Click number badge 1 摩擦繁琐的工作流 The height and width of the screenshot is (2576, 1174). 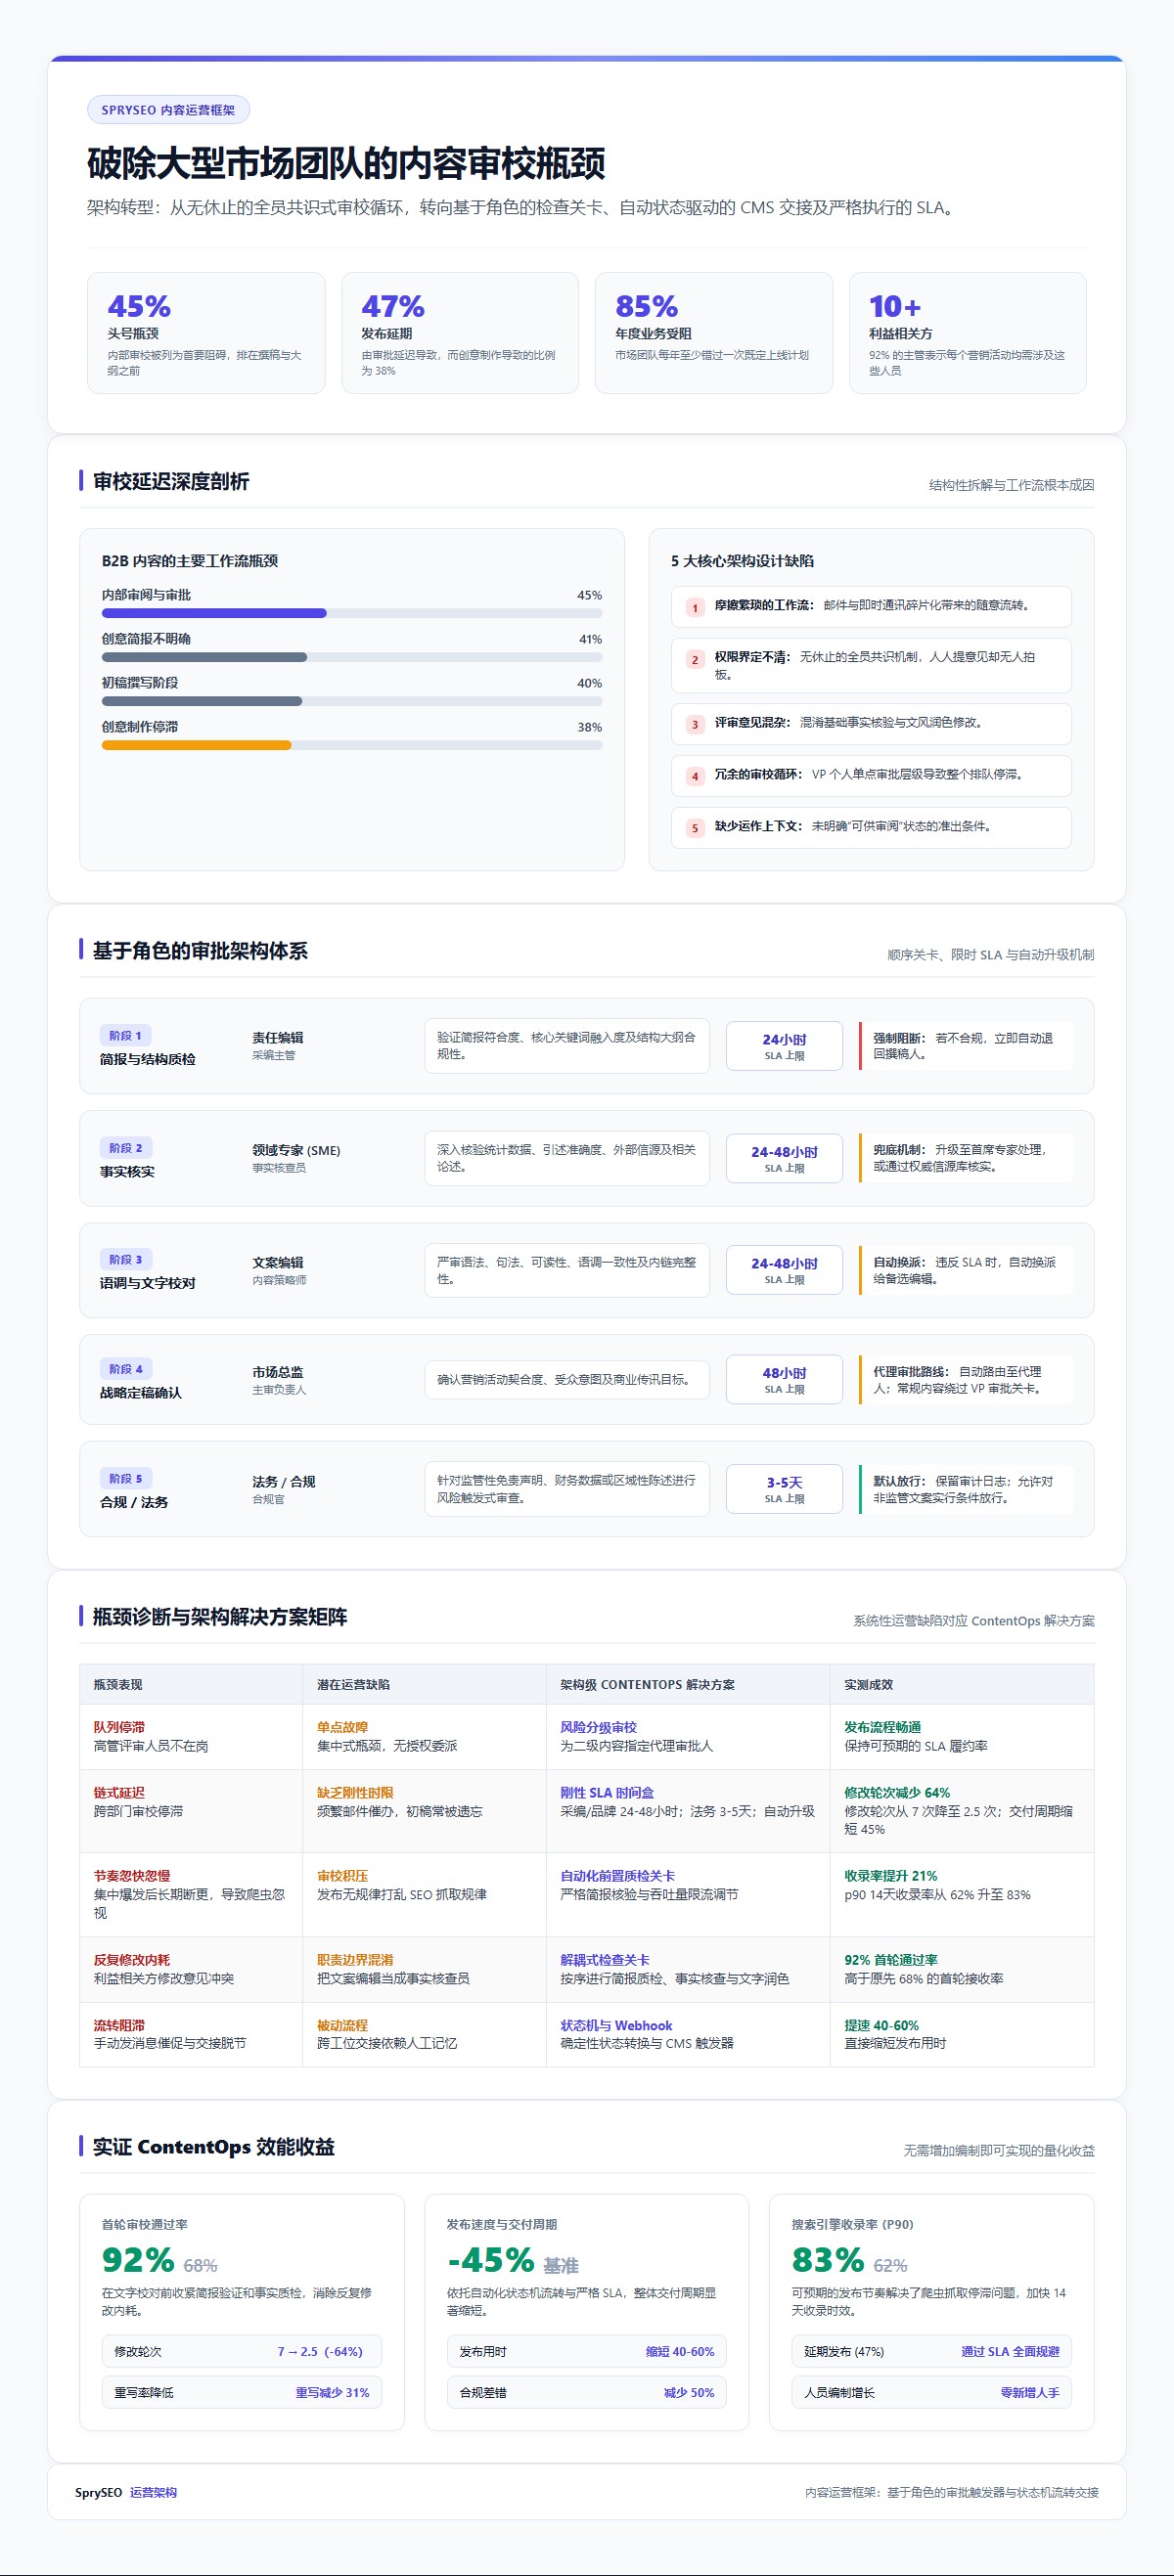tap(695, 607)
